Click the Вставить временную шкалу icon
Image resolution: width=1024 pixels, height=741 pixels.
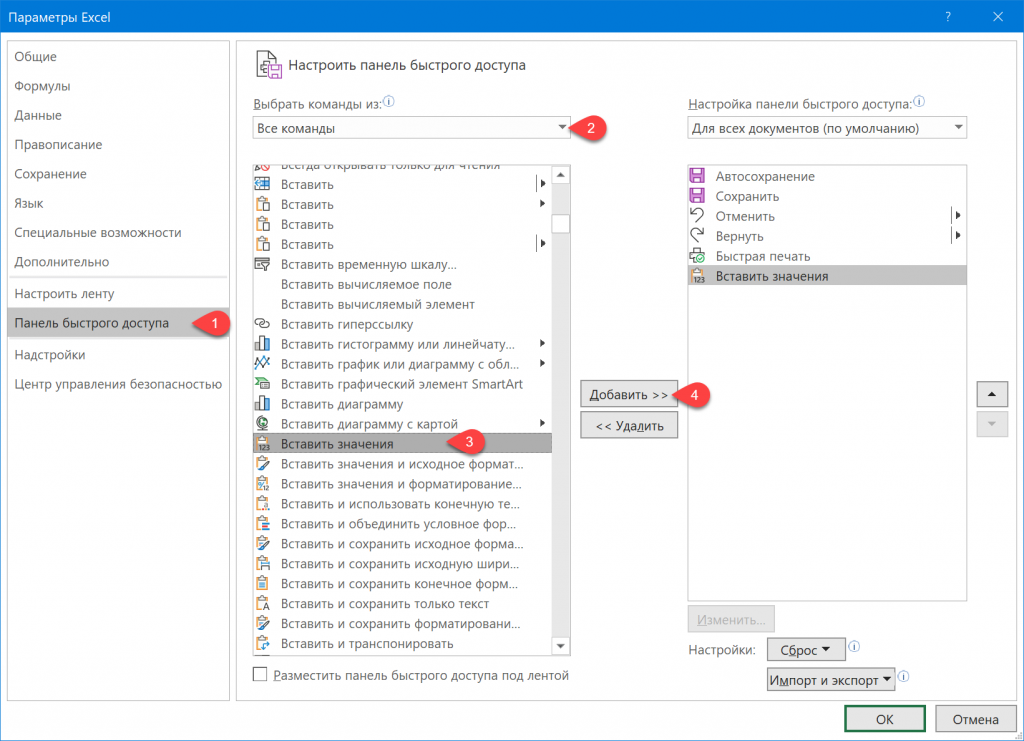263,264
